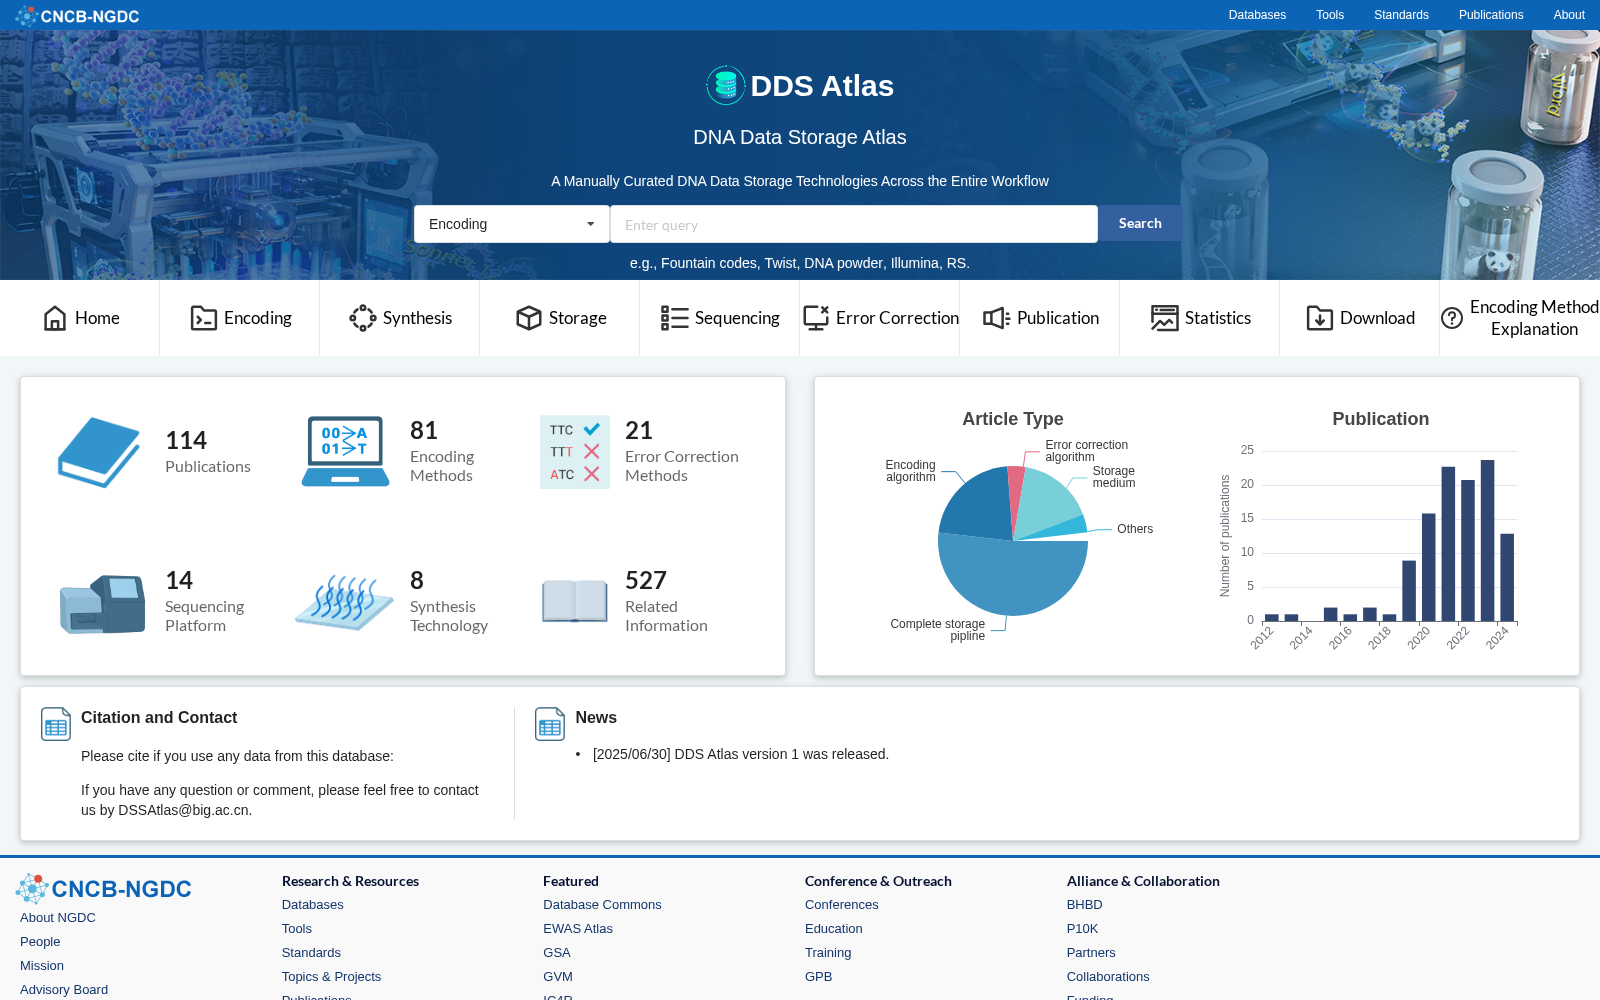Open About in the top bar

pyautogui.click(x=1569, y=15)
